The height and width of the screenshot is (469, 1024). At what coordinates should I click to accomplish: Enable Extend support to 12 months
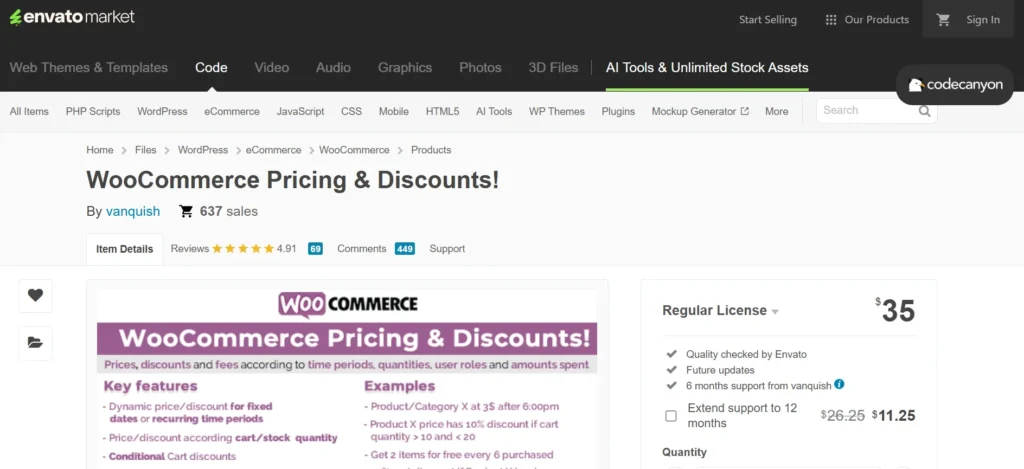[x=671, y=415]
